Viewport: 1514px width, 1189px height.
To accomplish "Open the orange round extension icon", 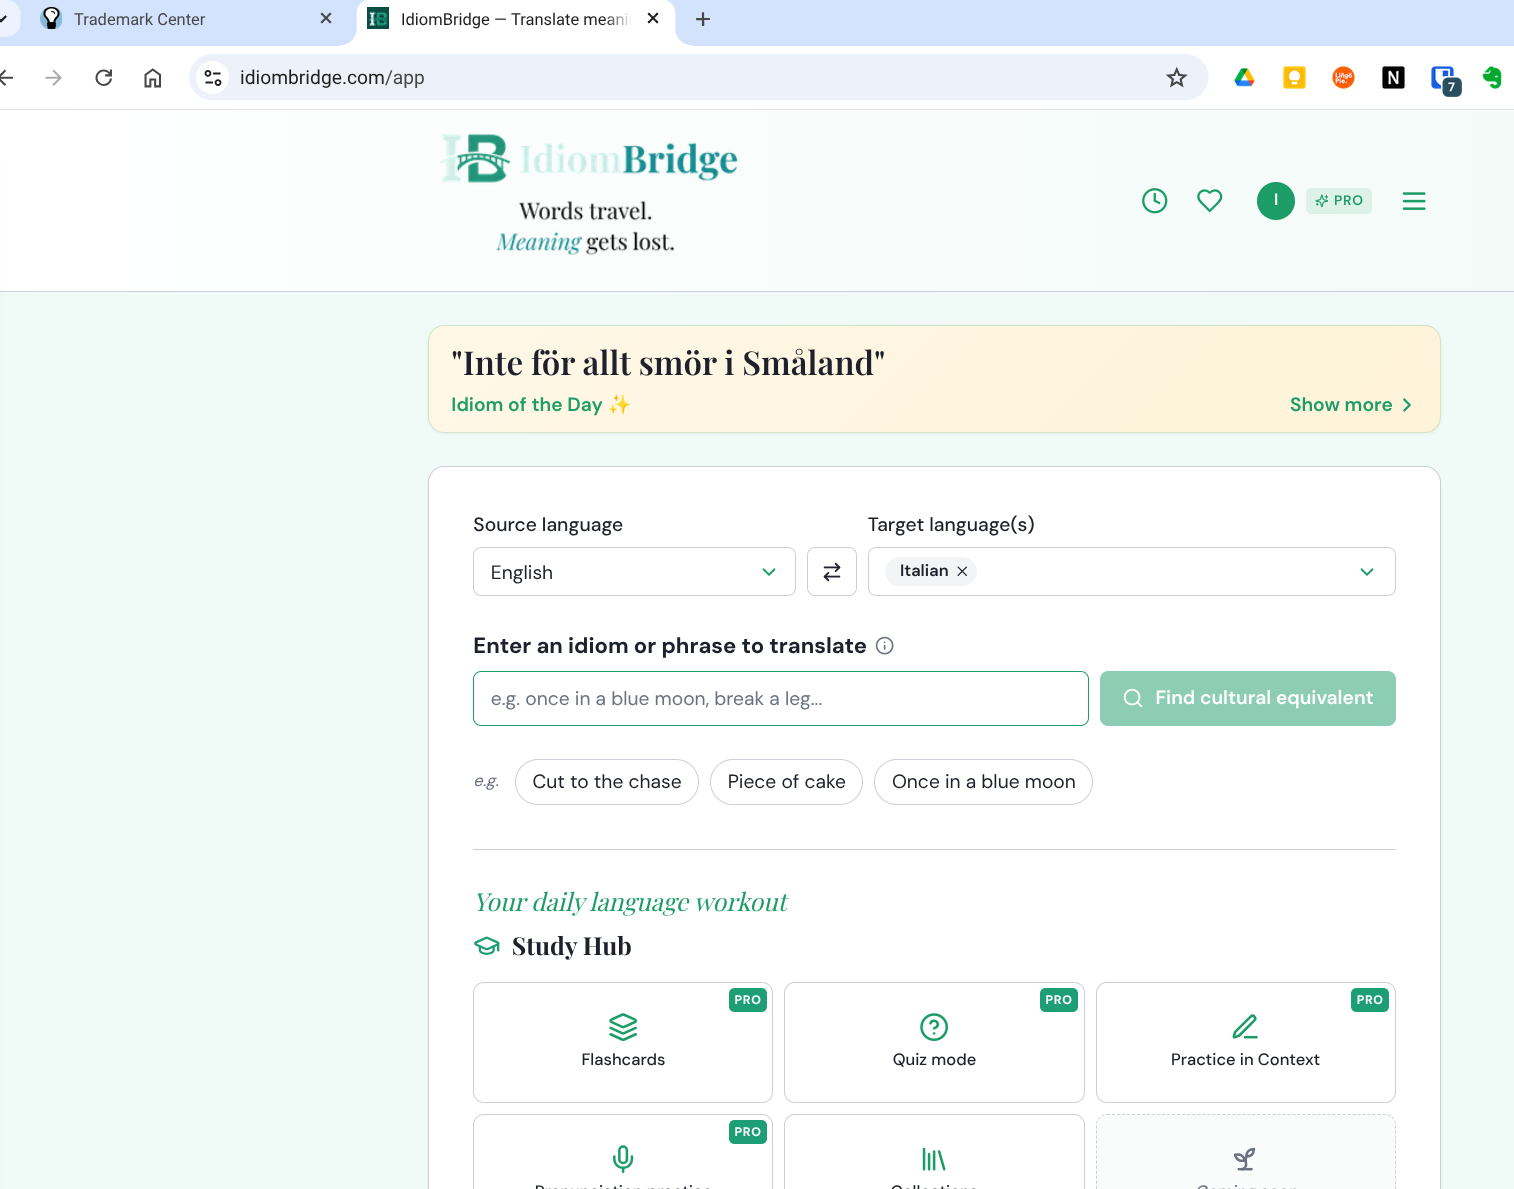I will click(x=1343, y=78).
